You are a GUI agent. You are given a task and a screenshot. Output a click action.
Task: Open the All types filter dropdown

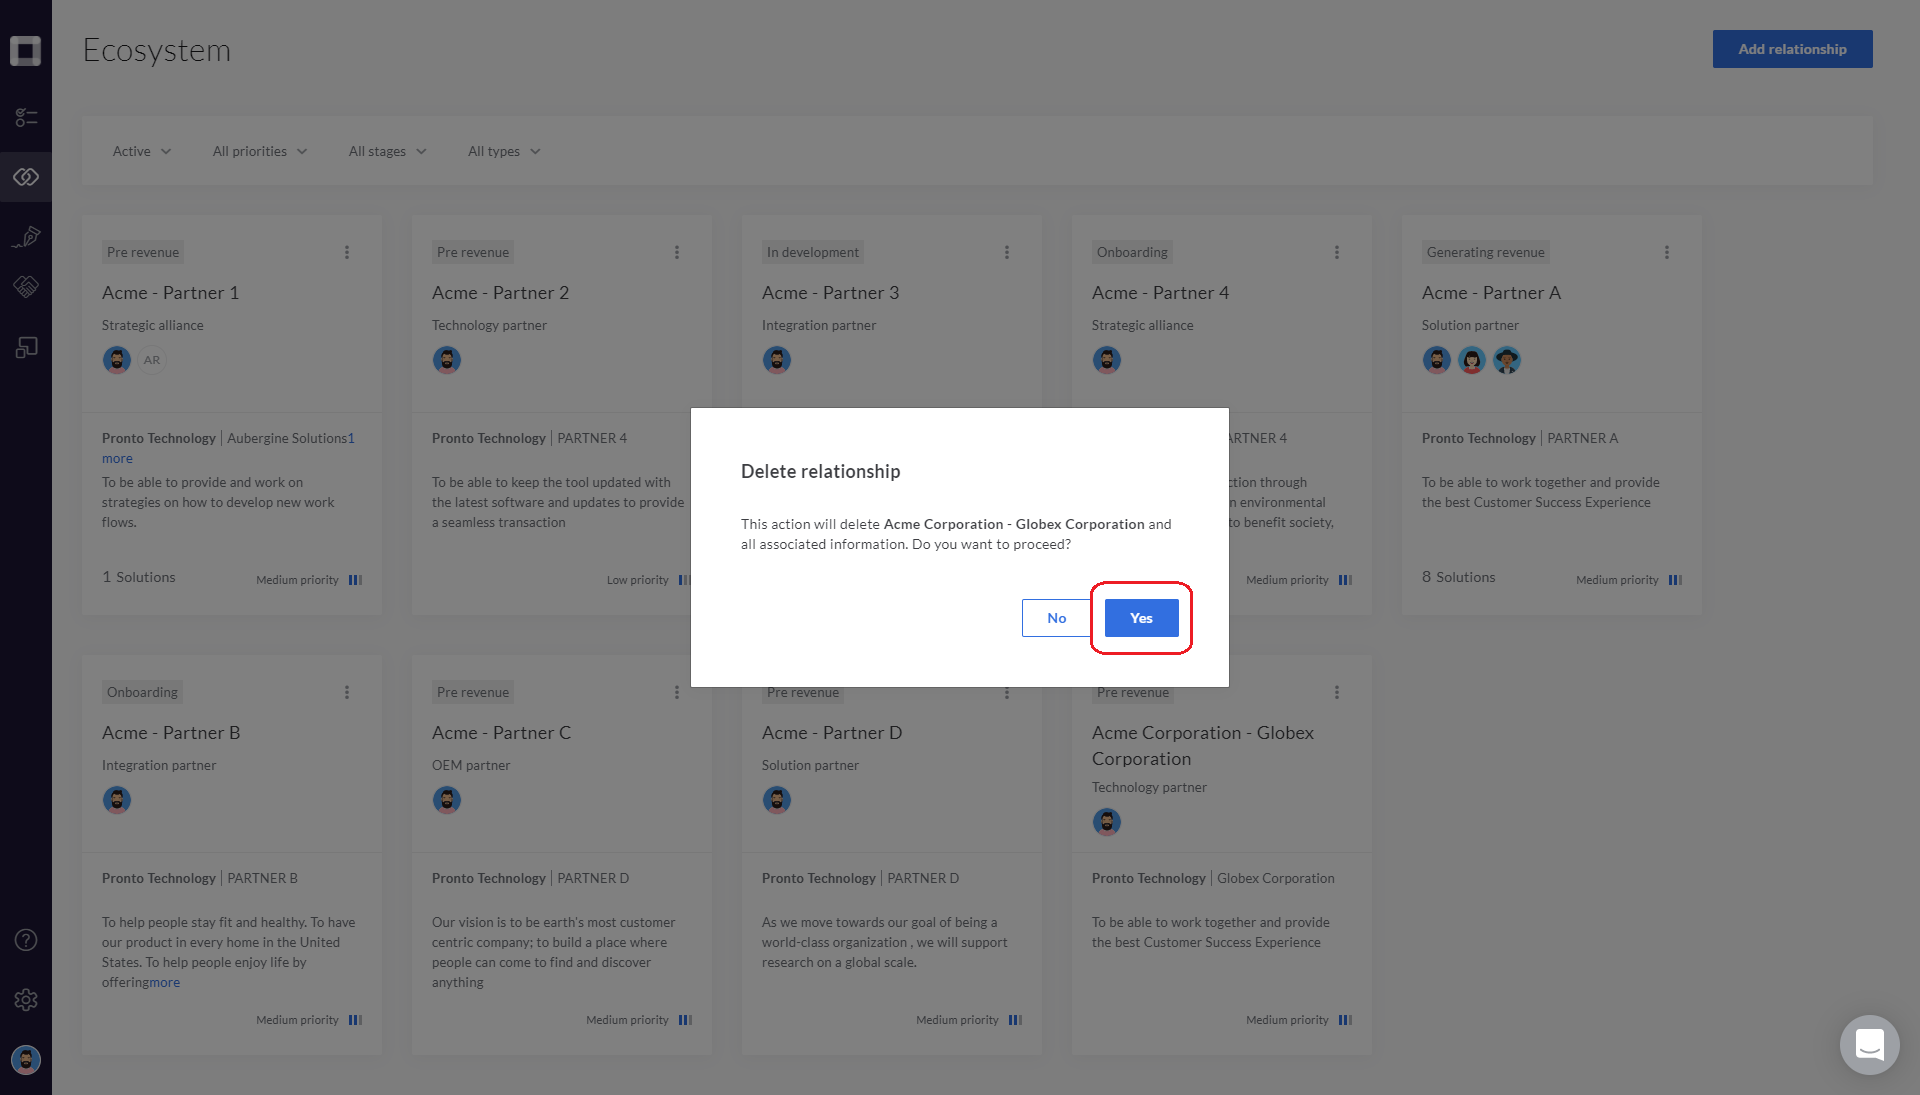point(504,151)
